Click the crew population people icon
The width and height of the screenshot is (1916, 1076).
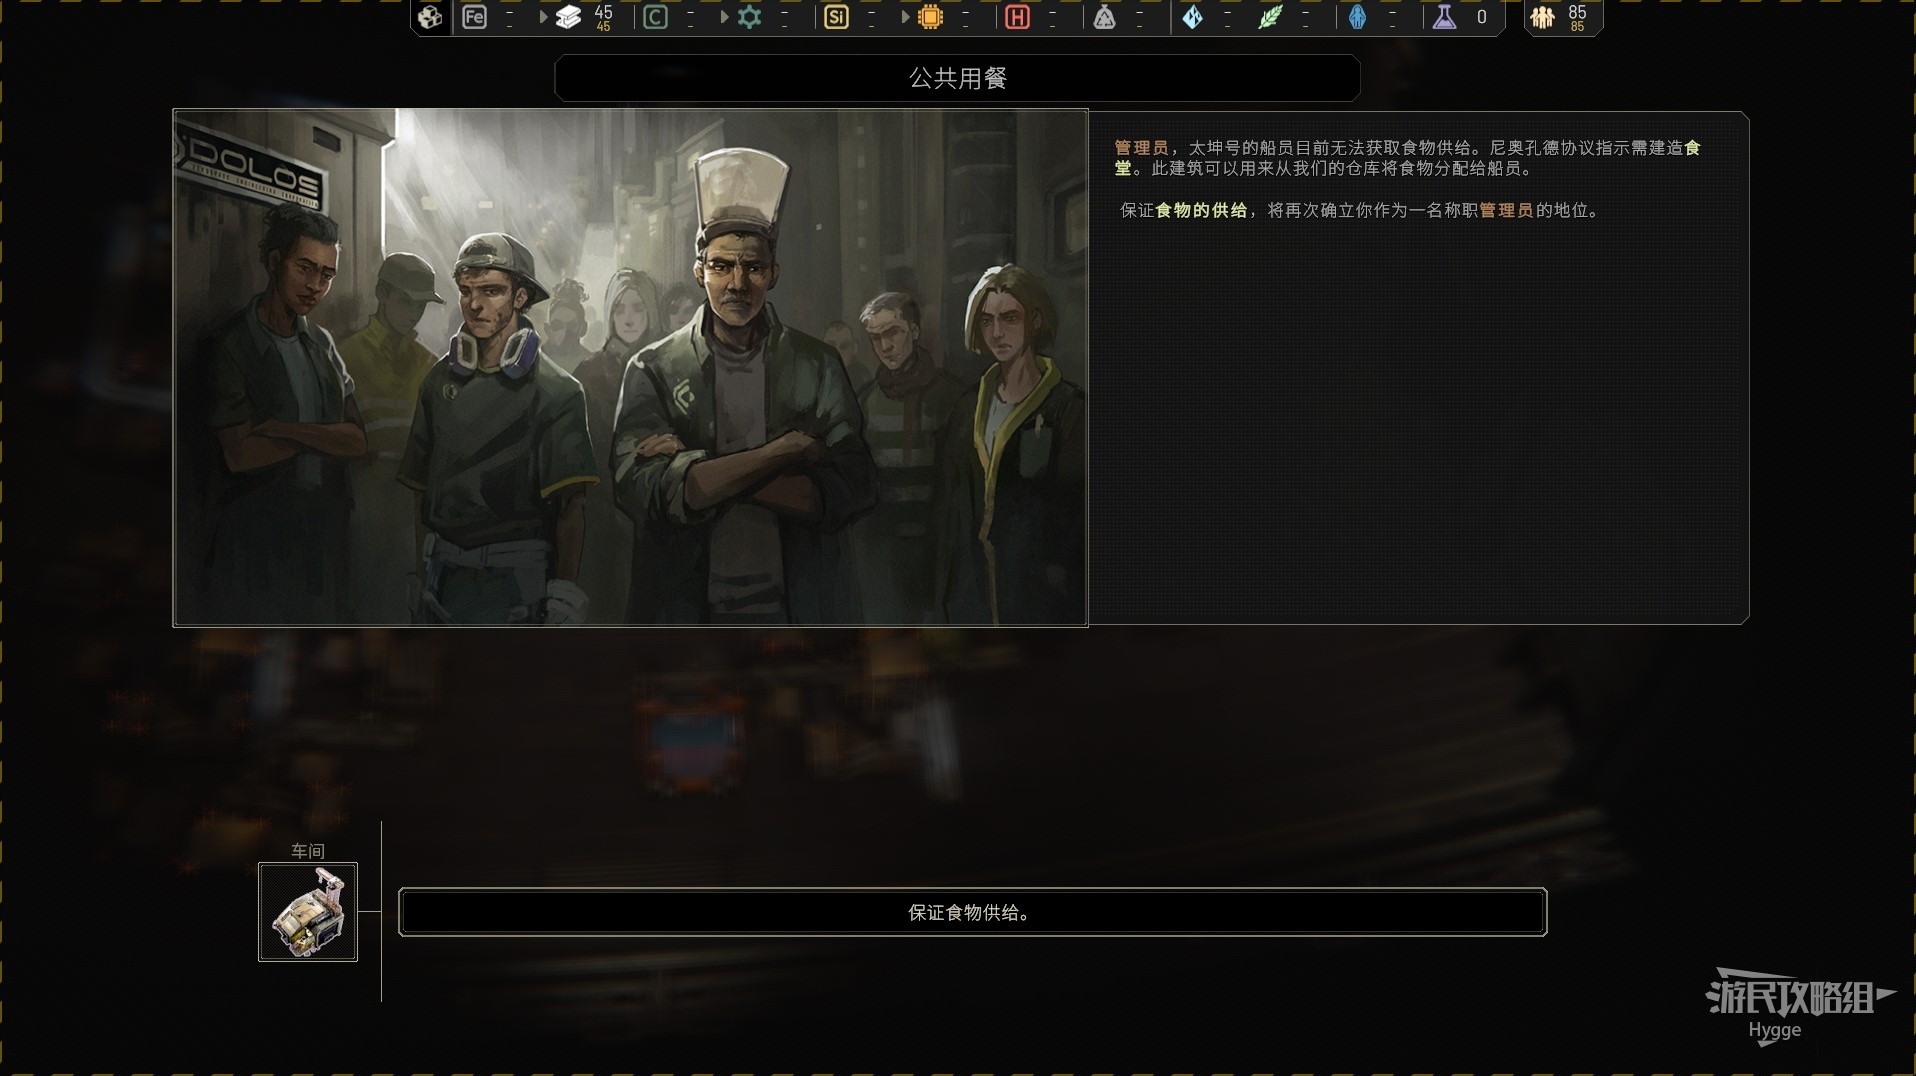pos(1543,17)
